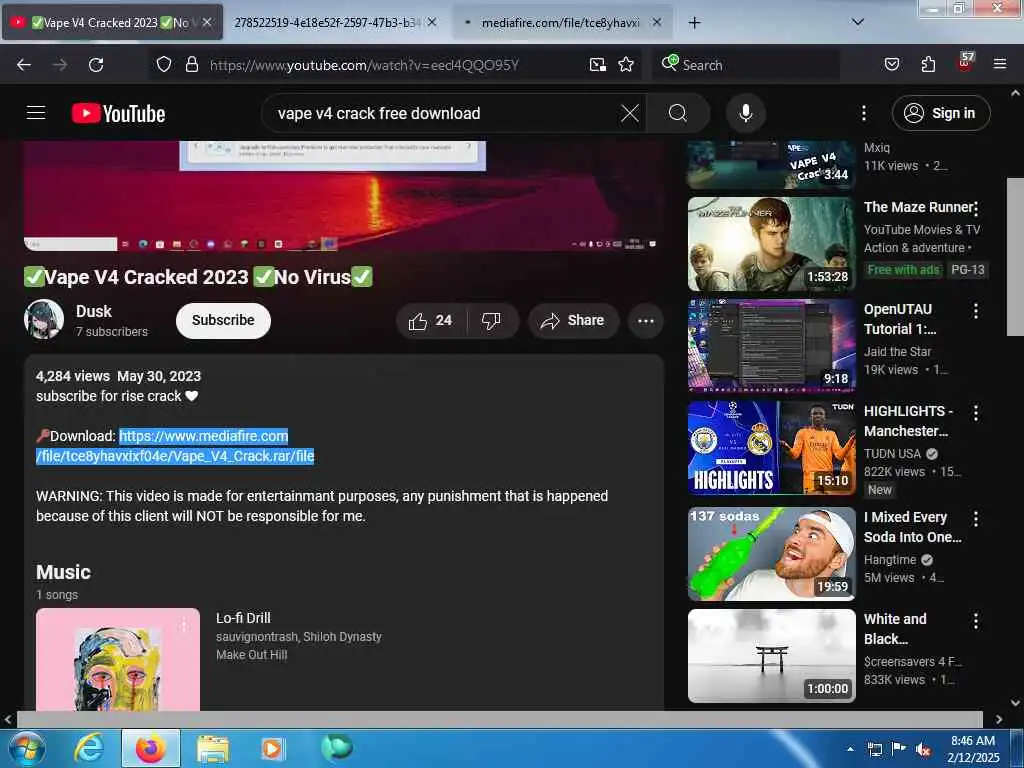Switch to the 278522519-4e18e52f tab
This screenshot has width=1024, height=768.
[x=335, y=22]
